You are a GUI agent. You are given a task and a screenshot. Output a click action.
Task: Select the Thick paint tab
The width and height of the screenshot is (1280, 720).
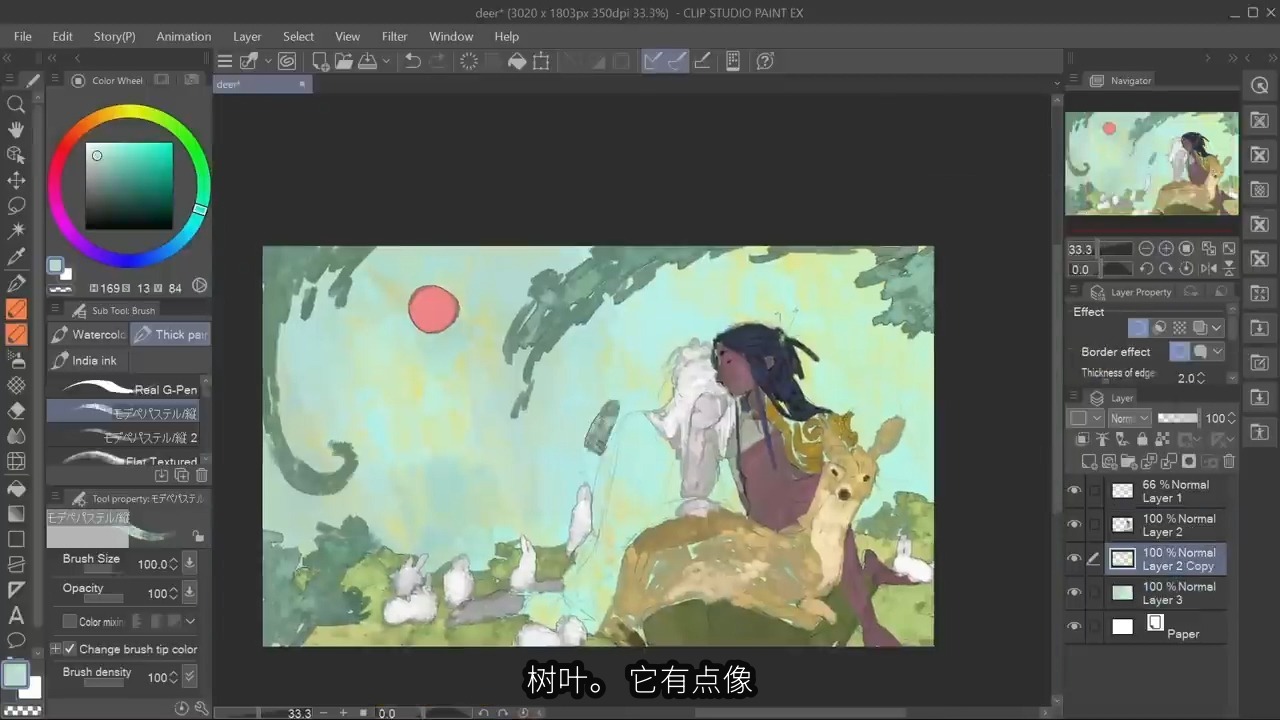[171, 335]
